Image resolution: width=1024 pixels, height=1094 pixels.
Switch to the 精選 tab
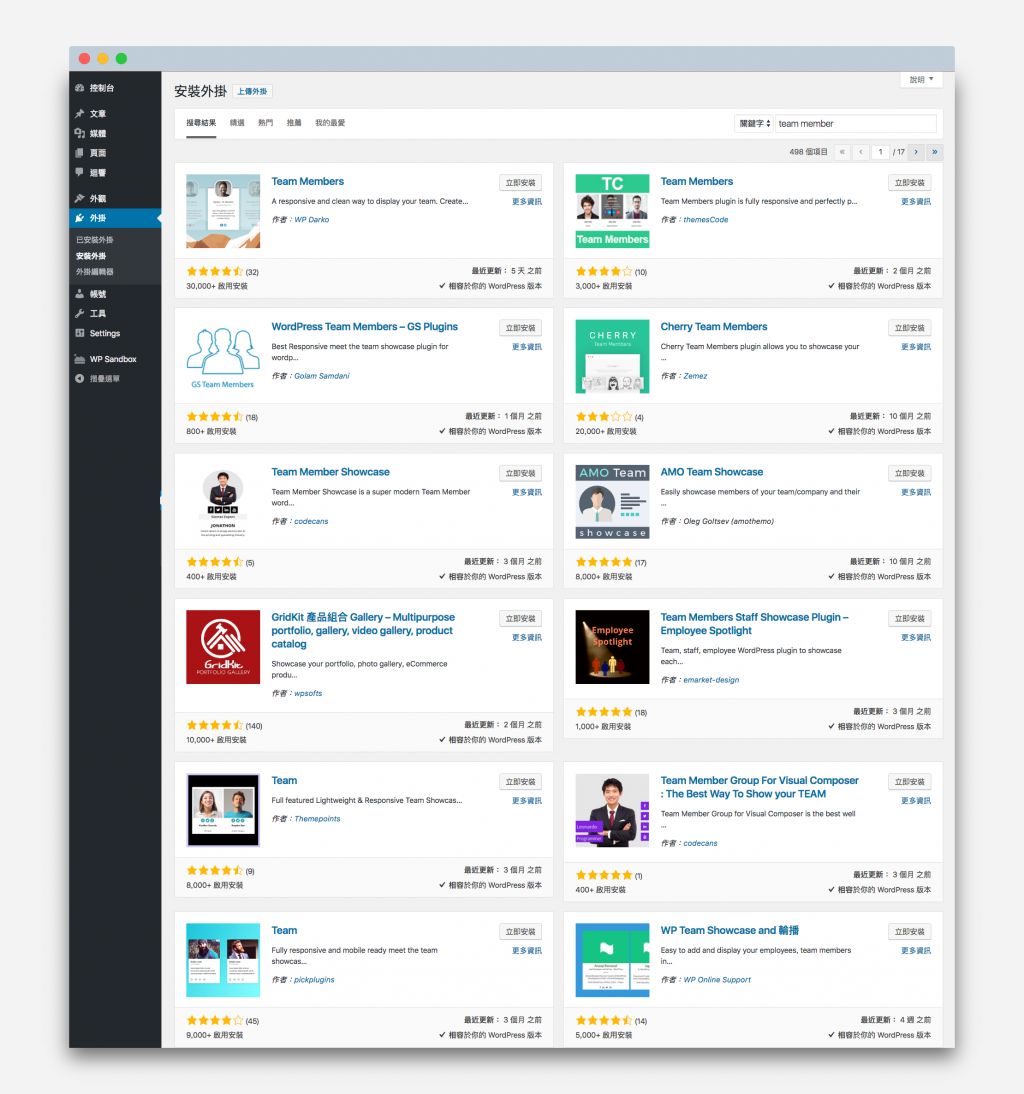[x=237, y=123]
